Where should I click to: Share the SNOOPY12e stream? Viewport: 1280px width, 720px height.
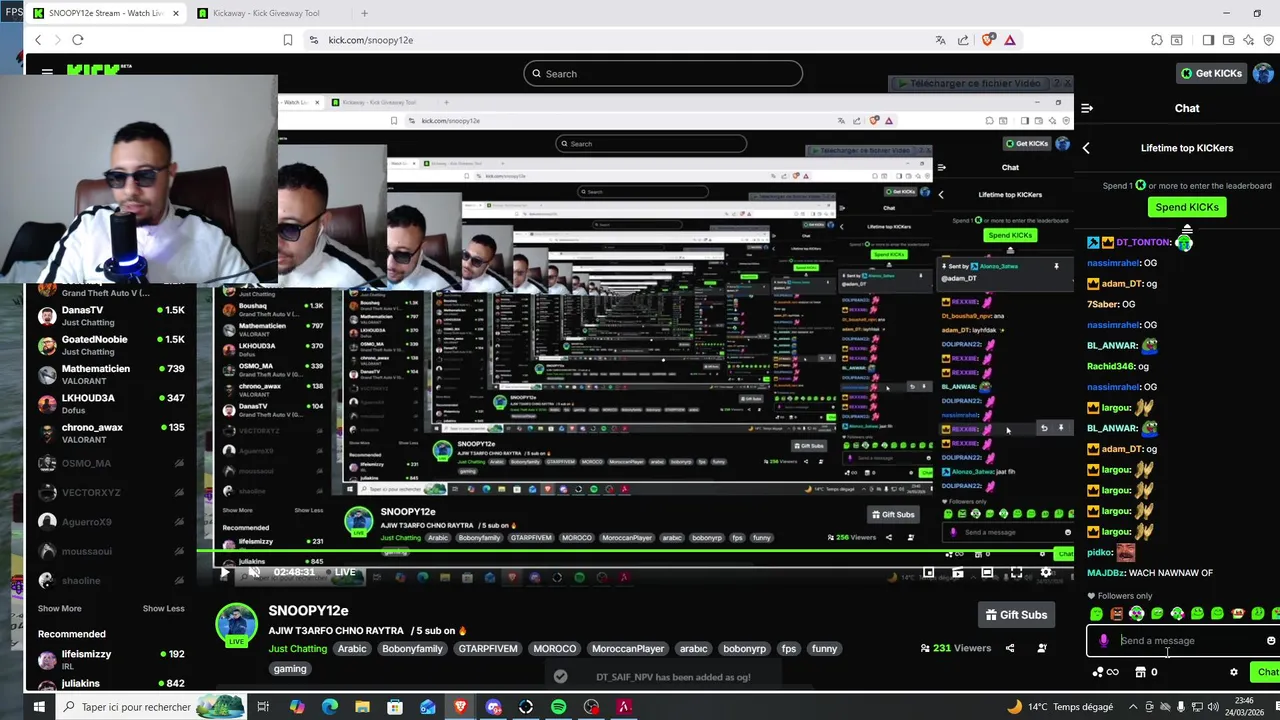(1010, 648)
